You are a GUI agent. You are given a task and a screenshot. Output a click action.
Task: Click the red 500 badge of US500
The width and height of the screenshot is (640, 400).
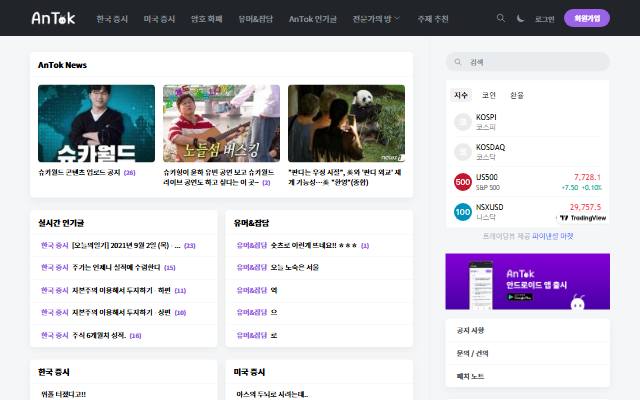pyautogui.click(x=463, y=182)
